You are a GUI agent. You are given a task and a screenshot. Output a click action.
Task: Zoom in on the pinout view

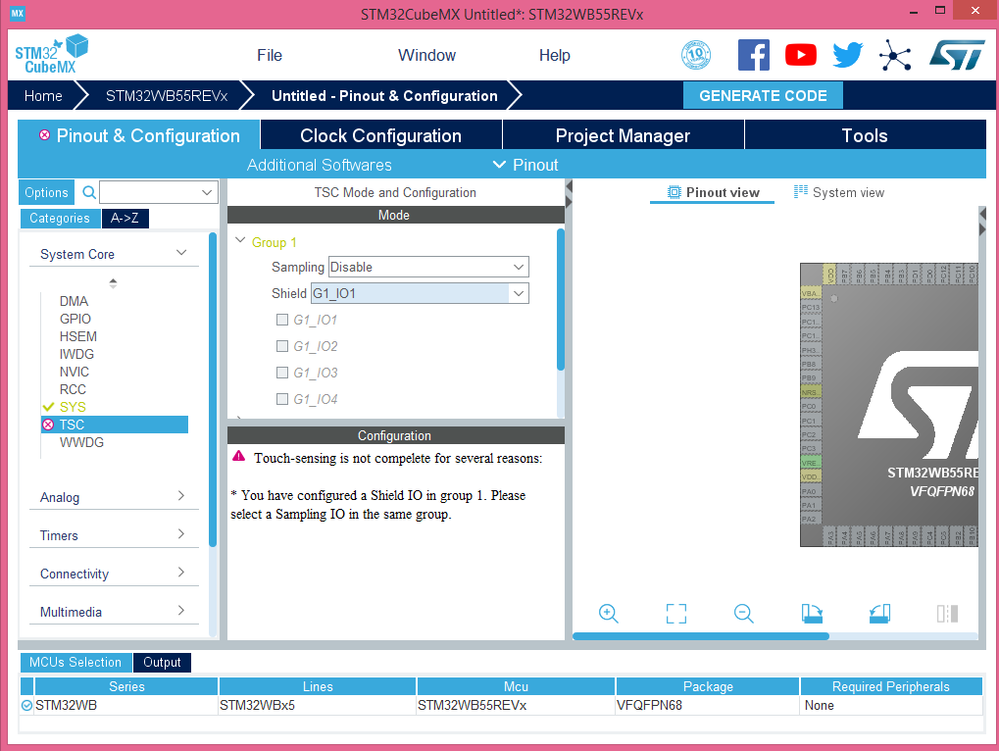[608, 613]
